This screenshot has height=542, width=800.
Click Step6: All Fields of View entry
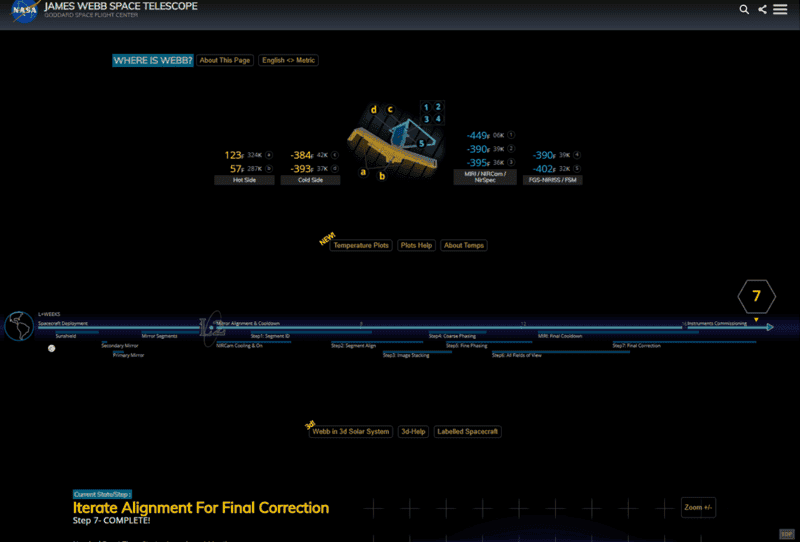(x=517, y=355)
